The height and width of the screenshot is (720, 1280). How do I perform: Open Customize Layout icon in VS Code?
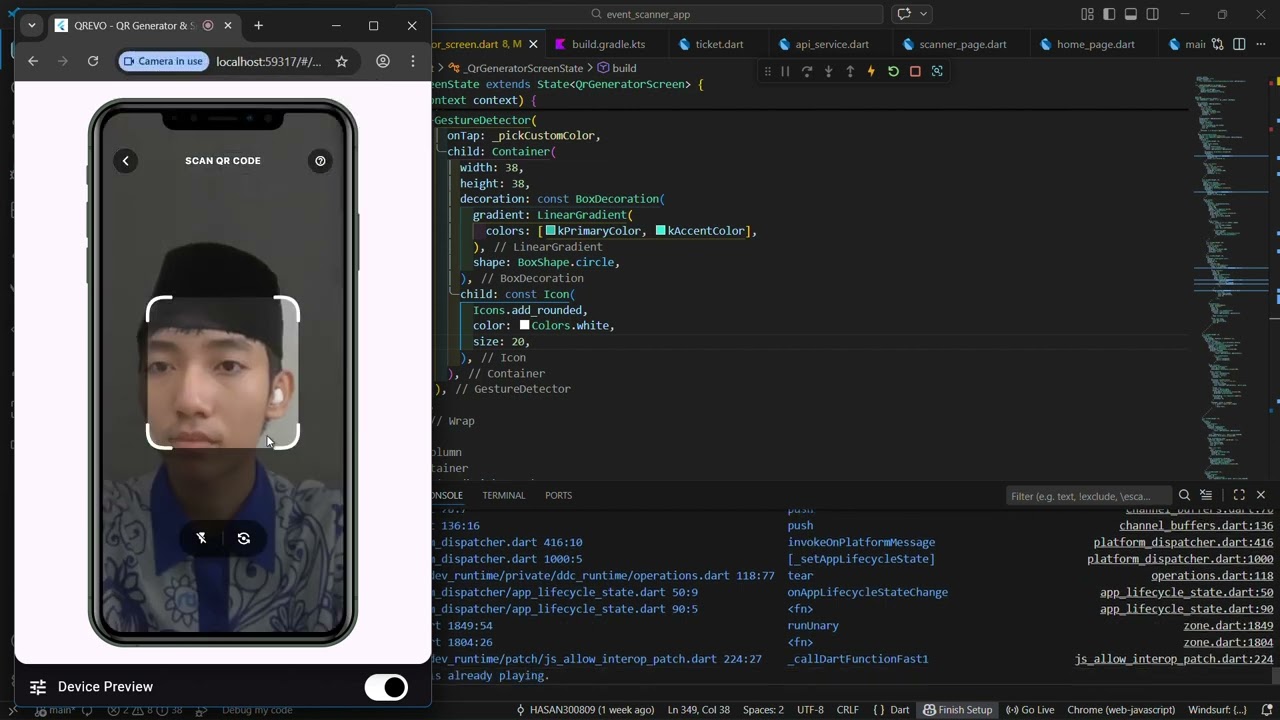[x=1087, y=14]
